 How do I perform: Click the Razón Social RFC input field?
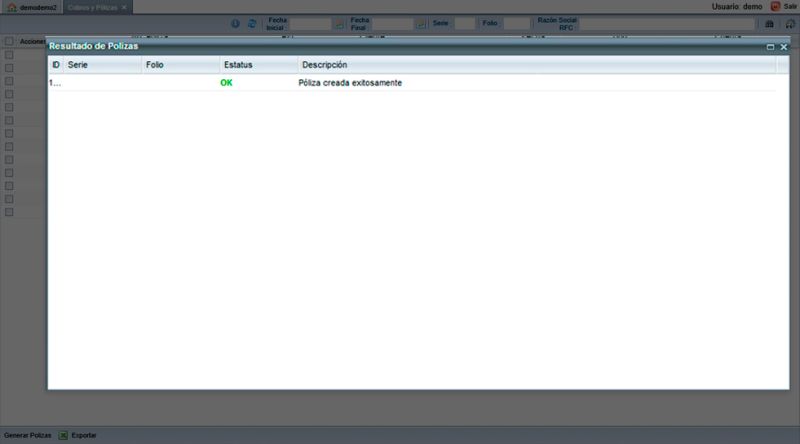coord(666,24)
